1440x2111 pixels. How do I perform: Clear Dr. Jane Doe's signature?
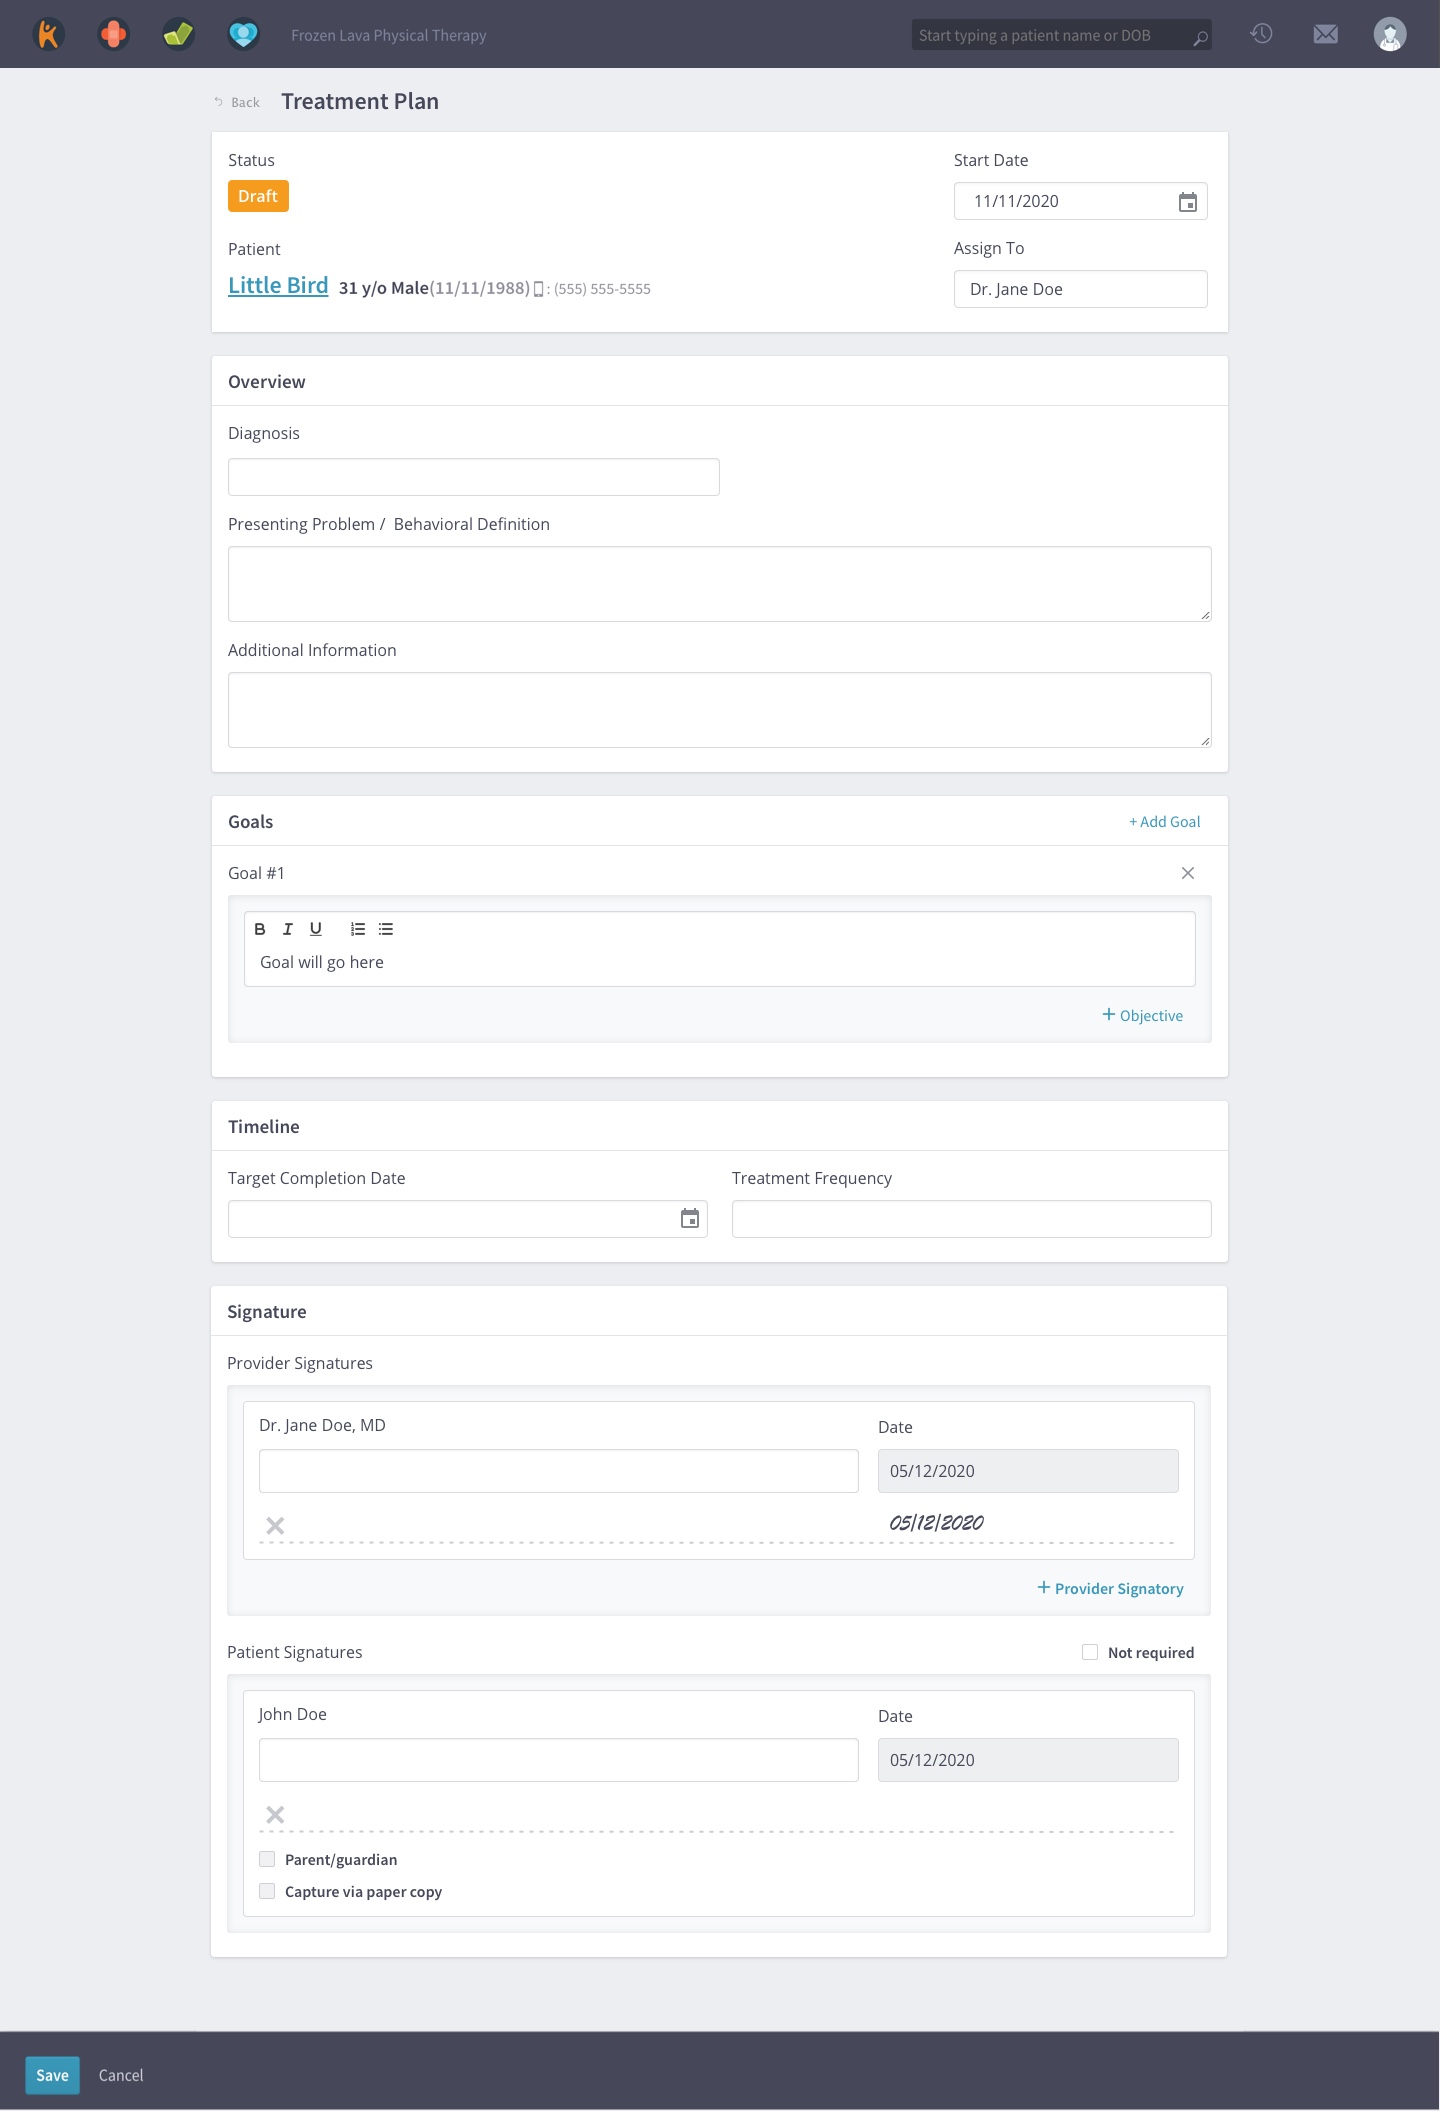275,1525
